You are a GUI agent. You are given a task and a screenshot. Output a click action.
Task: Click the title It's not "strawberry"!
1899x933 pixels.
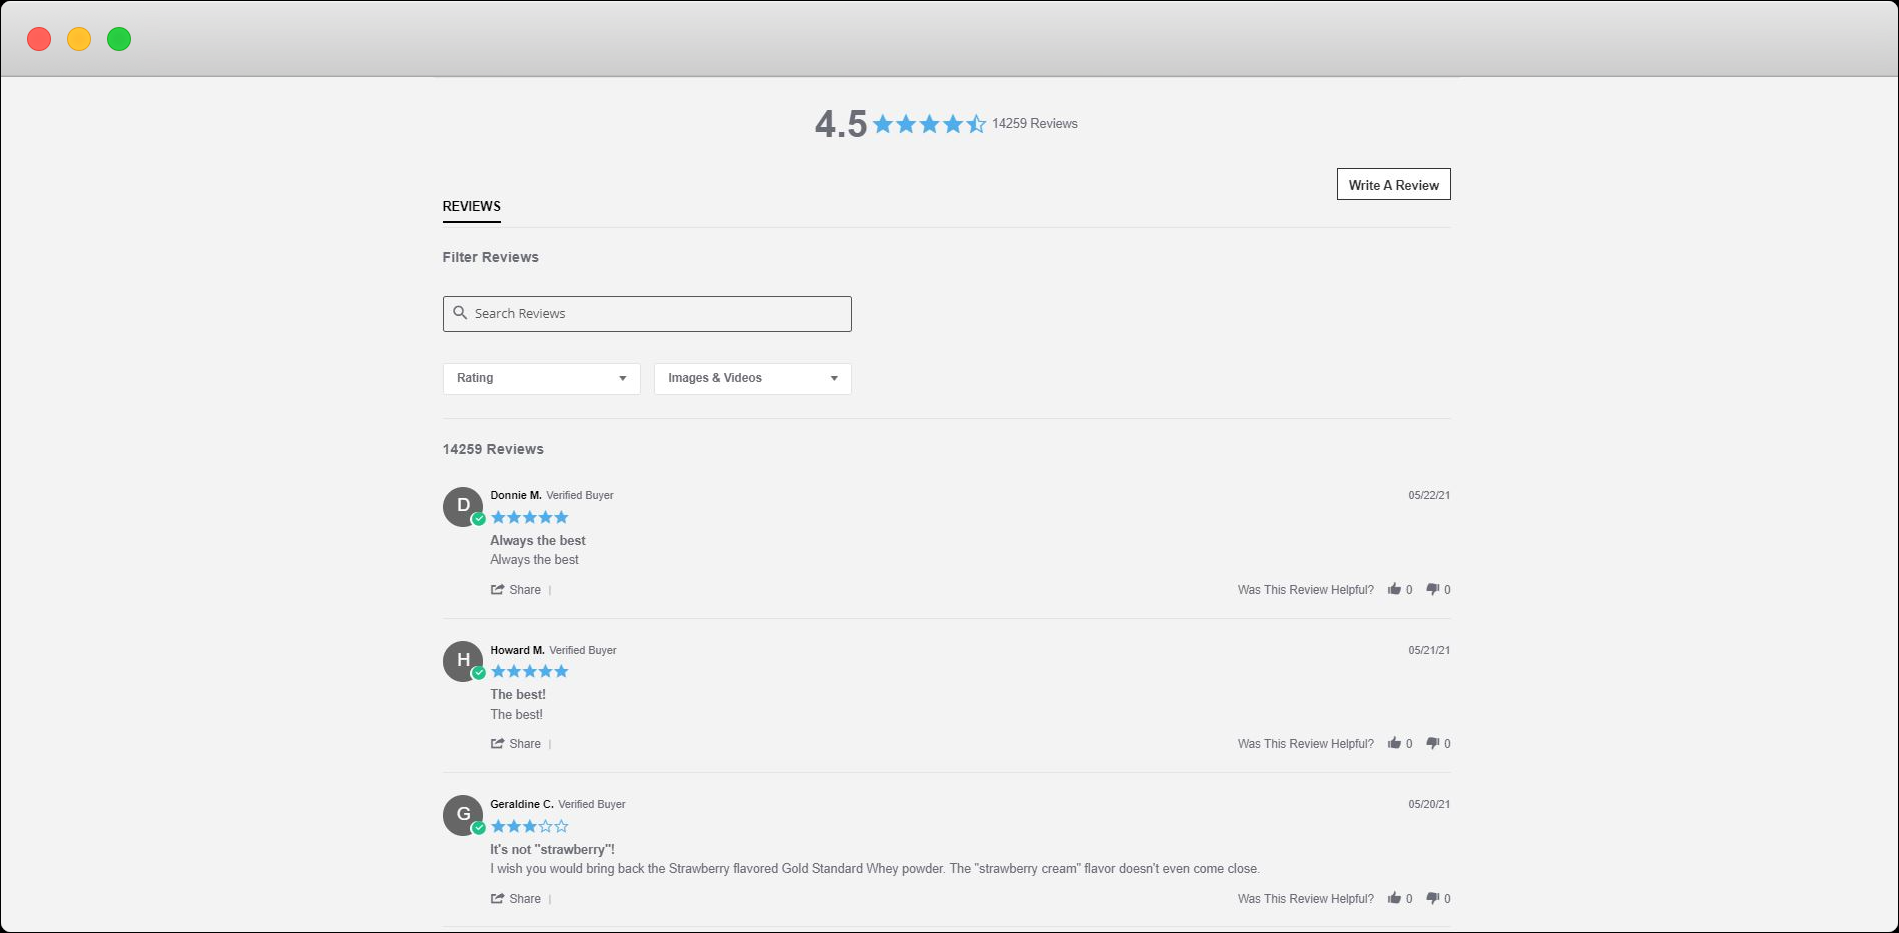coord(552,849)
